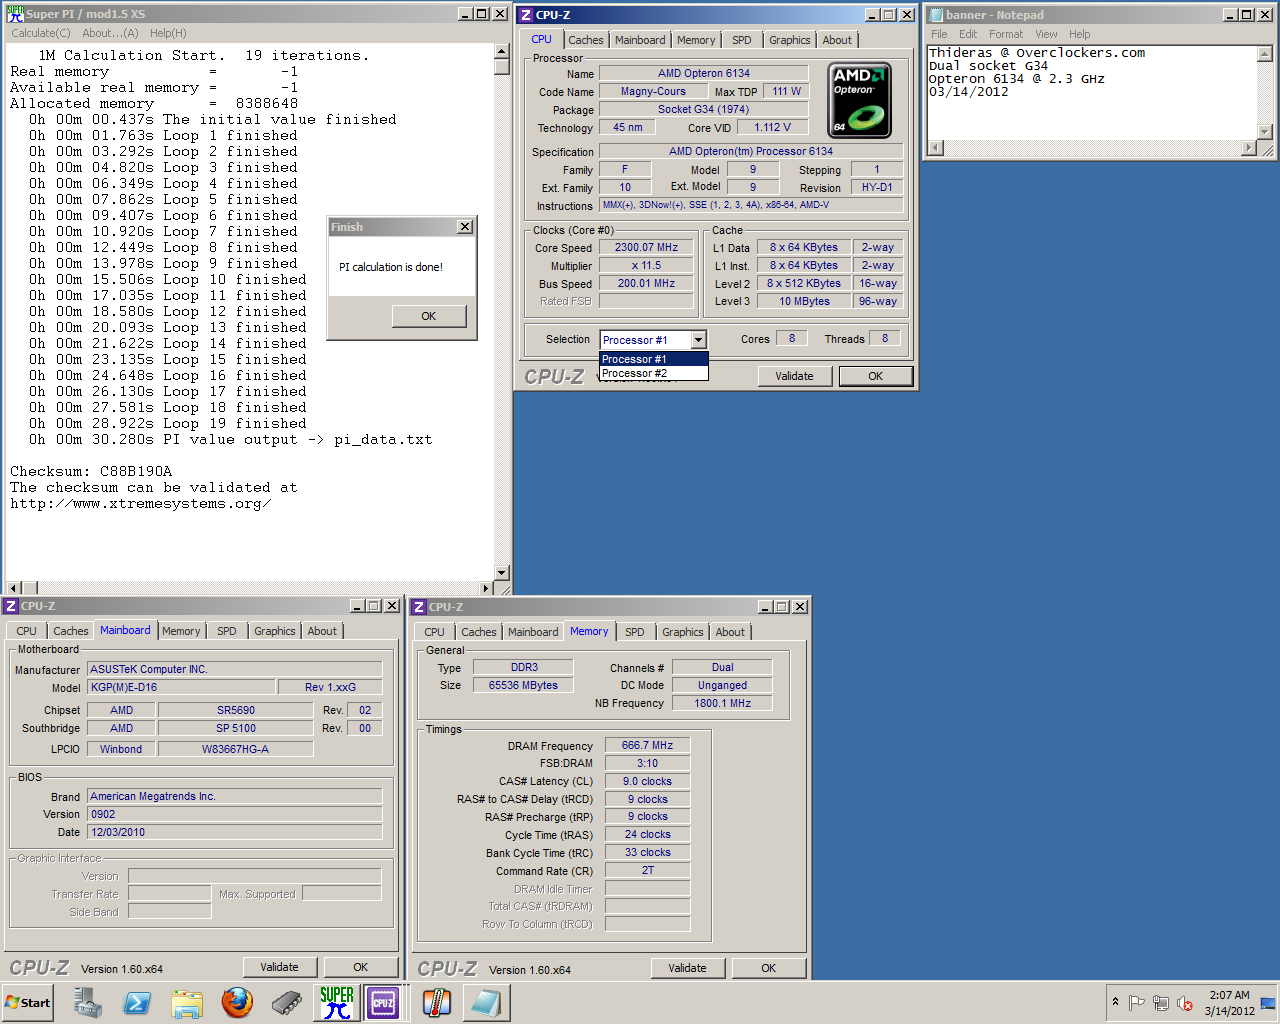This screenshot has height=1024, width=1280.
Task: Click Notepad horizontal scrollbar left arrow
Action: pos(936,148)
